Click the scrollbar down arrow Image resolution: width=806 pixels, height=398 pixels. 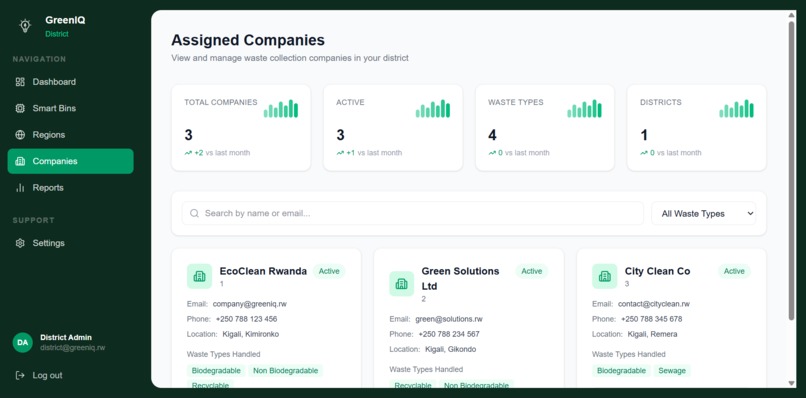(792, 383)
